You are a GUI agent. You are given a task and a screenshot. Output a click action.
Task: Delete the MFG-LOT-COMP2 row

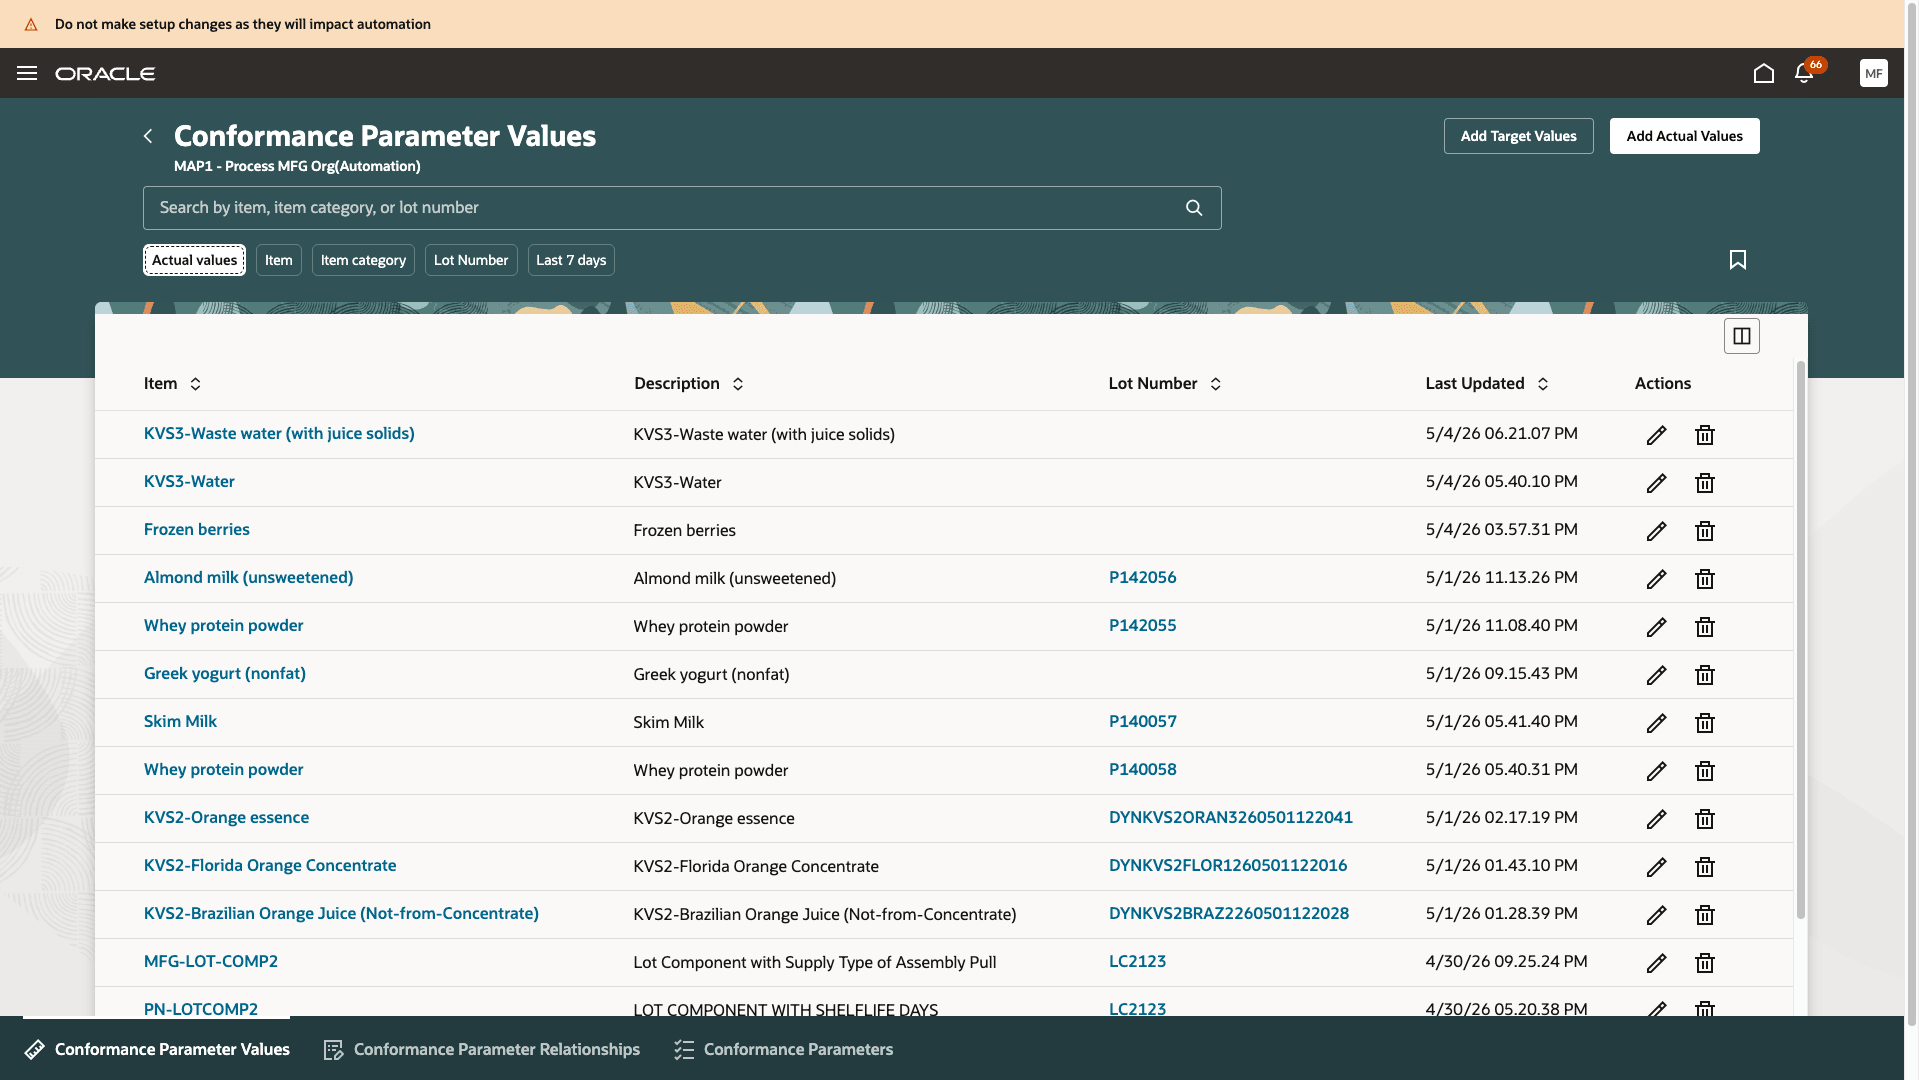[x=1705, y=963]
